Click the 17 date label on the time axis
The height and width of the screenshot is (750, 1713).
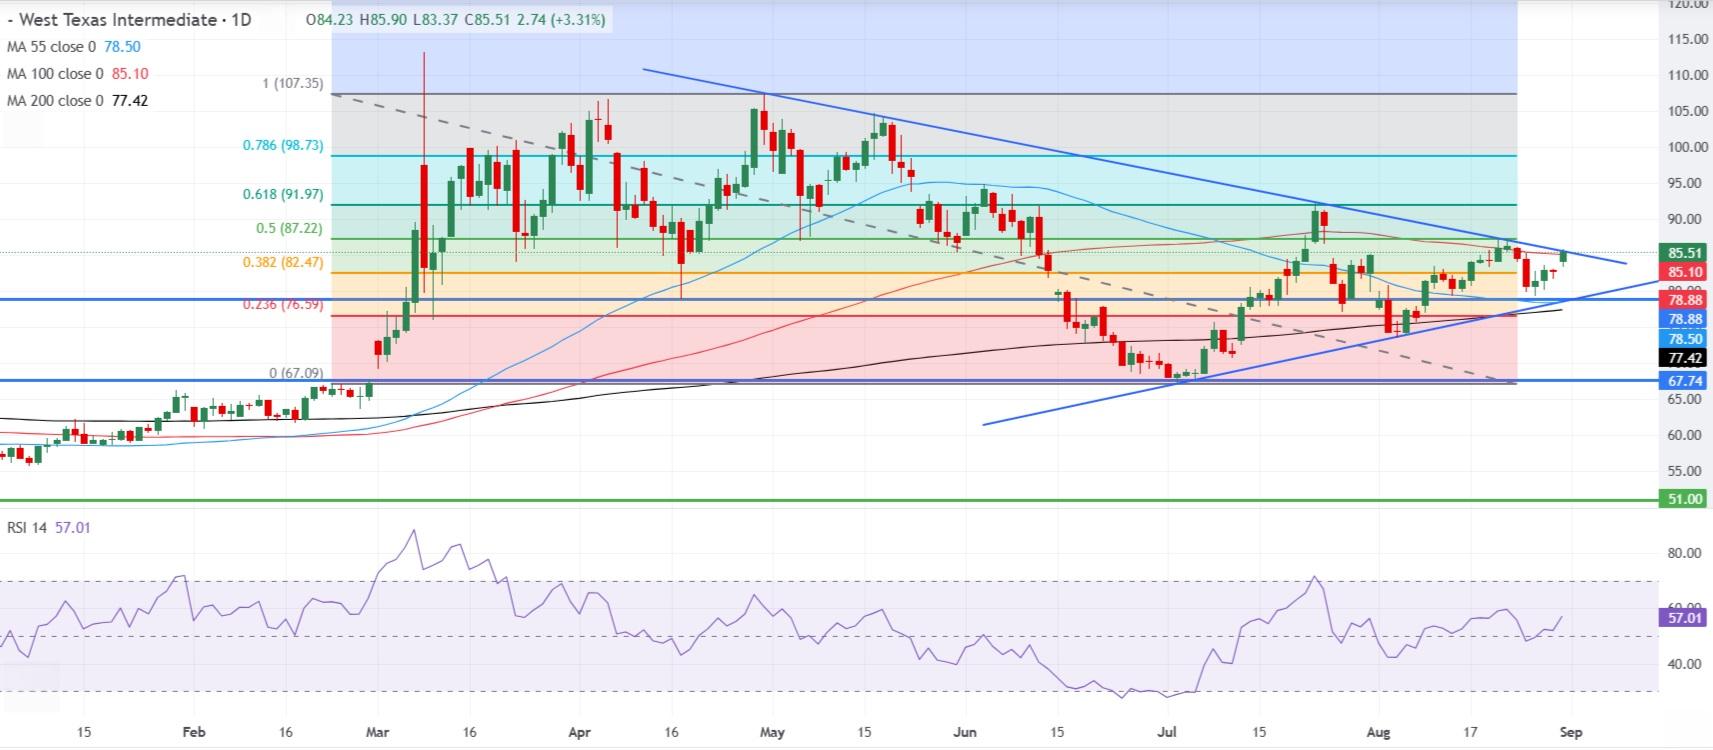click(x=1471, y=732)
